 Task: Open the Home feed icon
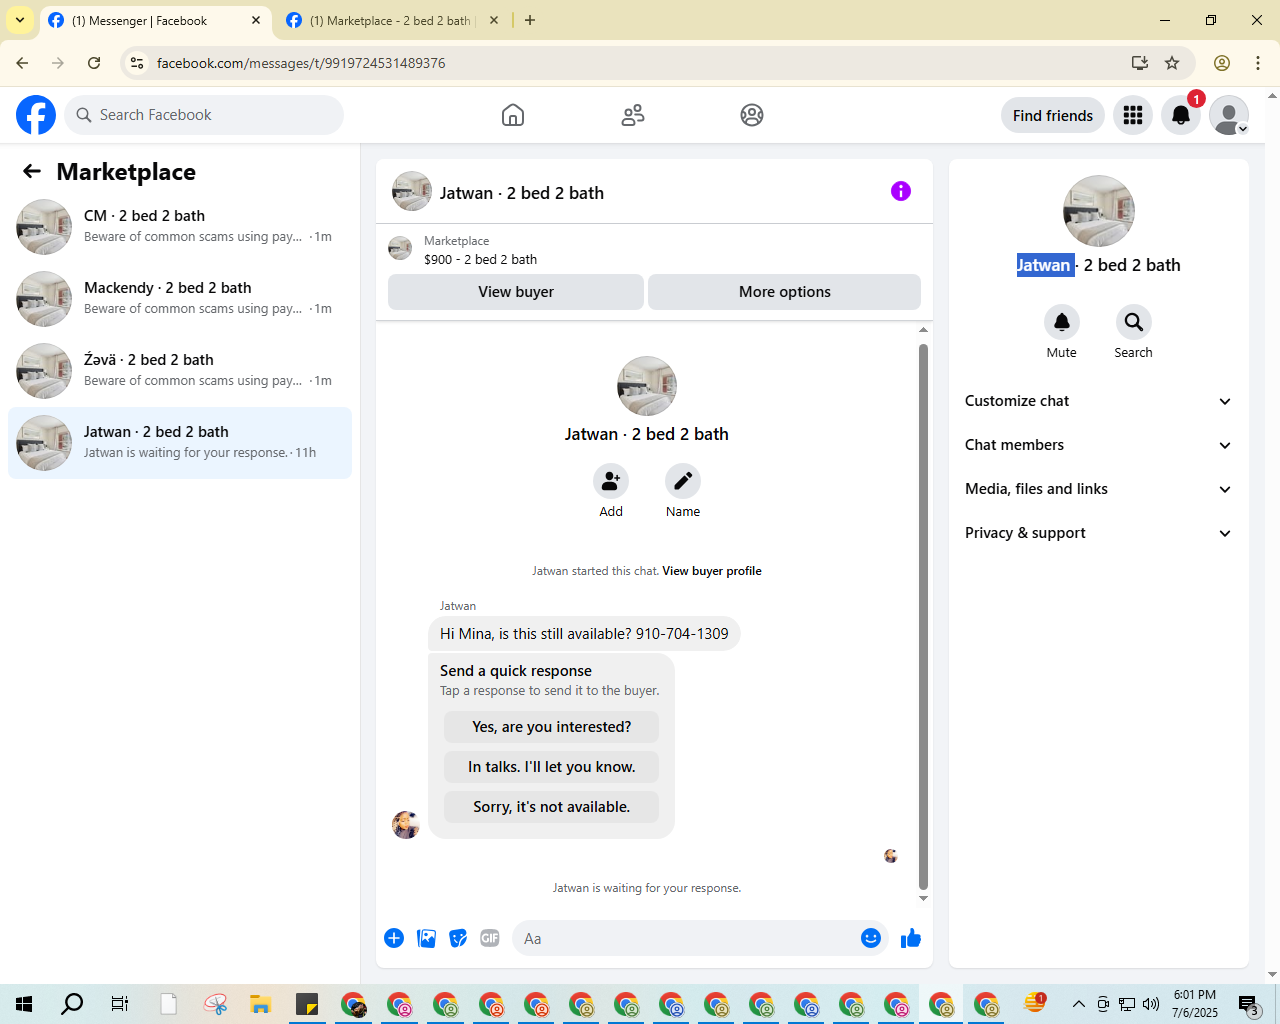click(513, 115)
